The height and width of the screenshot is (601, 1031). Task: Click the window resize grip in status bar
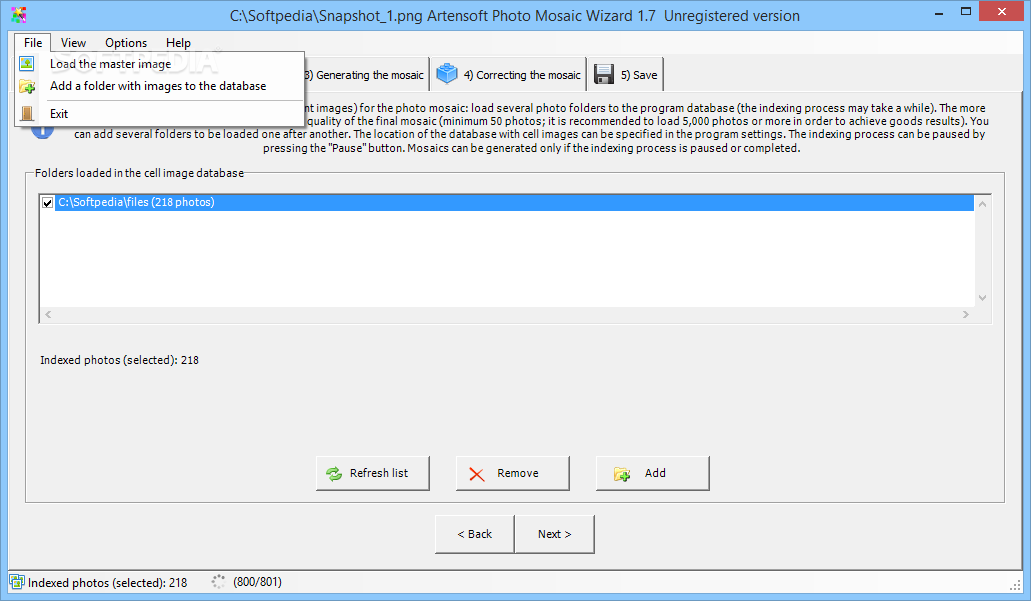[x=1015, y=584]
